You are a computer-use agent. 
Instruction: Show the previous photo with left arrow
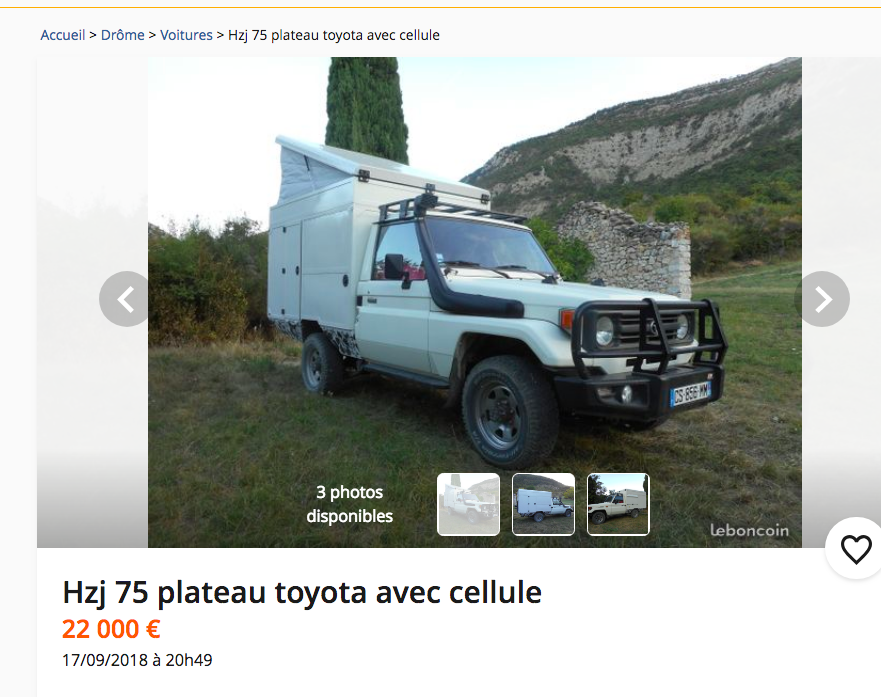[126, 299]
